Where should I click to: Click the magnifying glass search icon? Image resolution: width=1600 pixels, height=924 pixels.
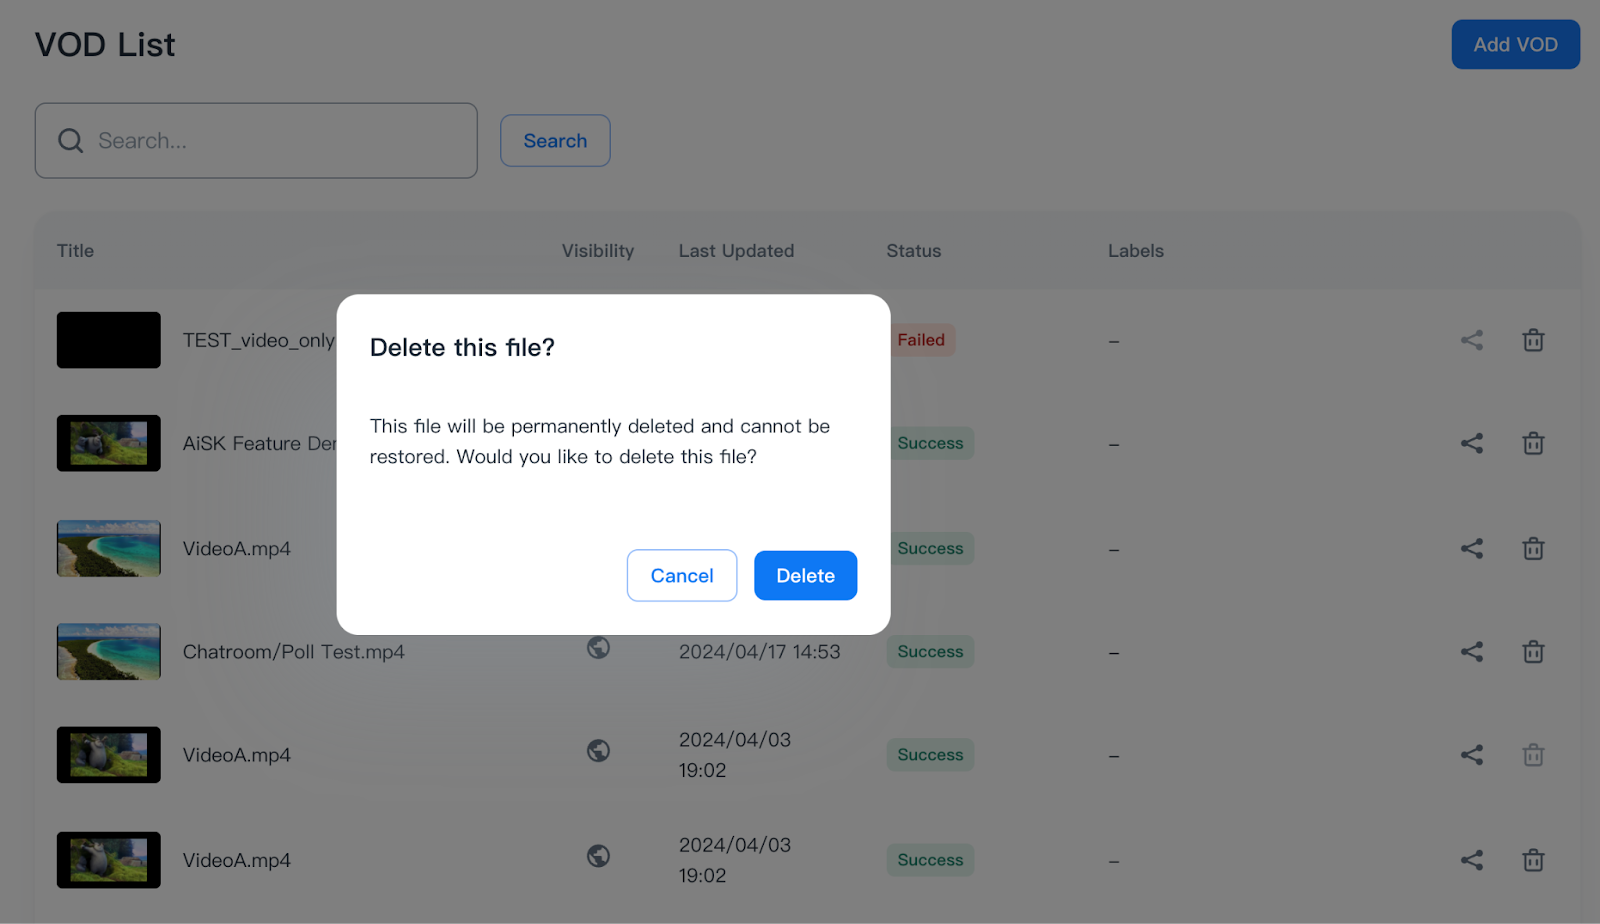(70, 141)
